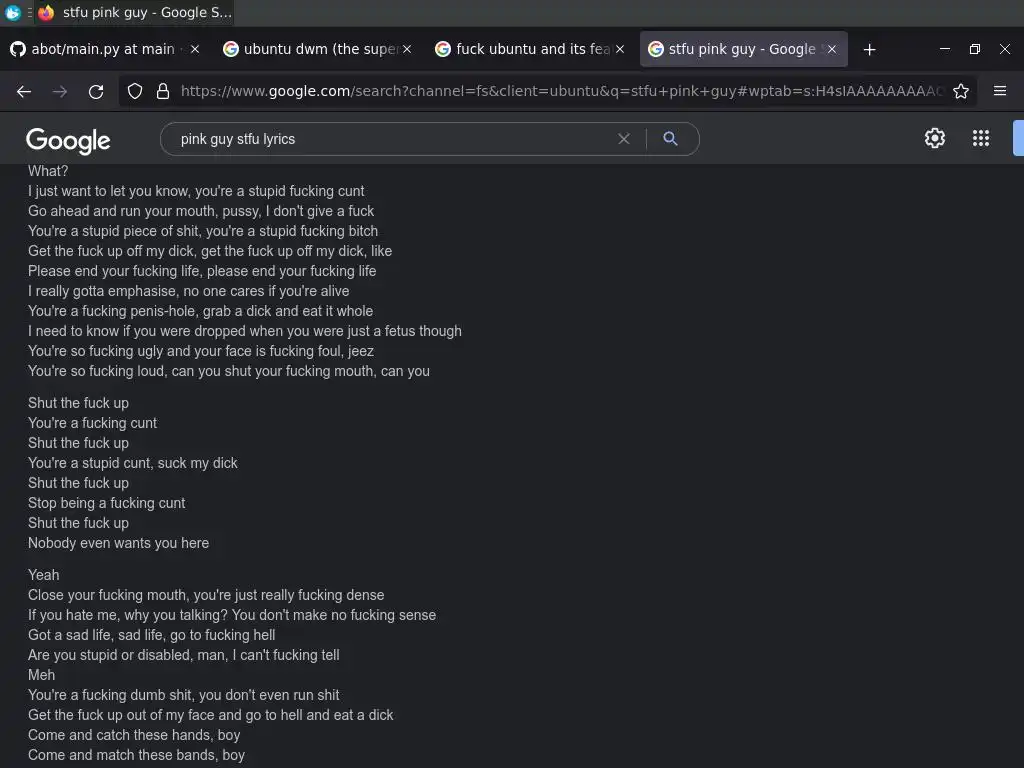Open the Firefox hamburger menu
The width and height of the screenshot is (1024, 768).
(1000, 91)
